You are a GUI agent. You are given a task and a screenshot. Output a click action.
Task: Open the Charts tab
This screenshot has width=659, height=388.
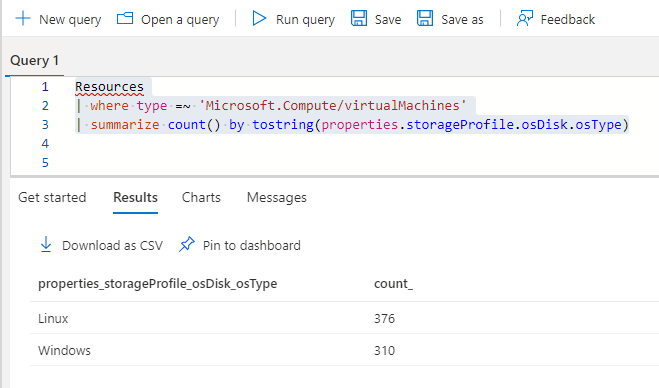tap(201, 198)
